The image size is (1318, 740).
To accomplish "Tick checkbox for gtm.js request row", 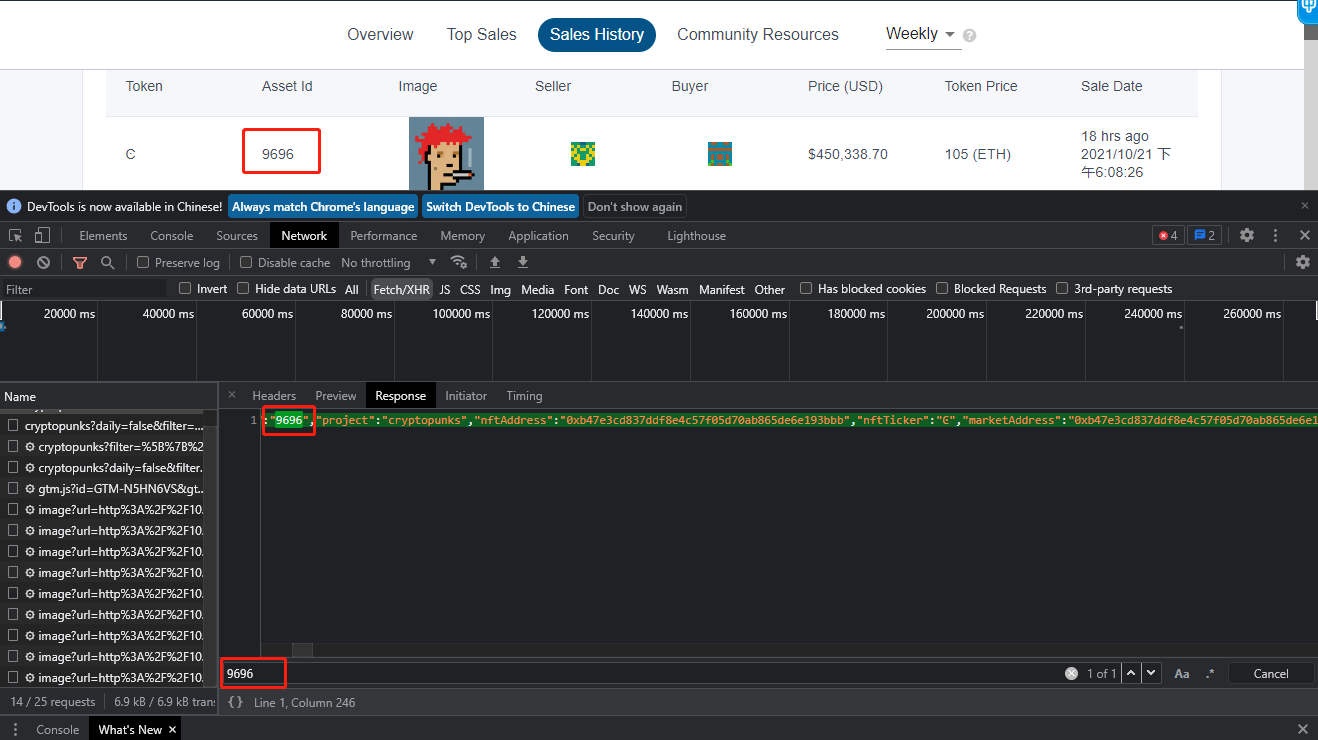I will click(x=14, y=488).
